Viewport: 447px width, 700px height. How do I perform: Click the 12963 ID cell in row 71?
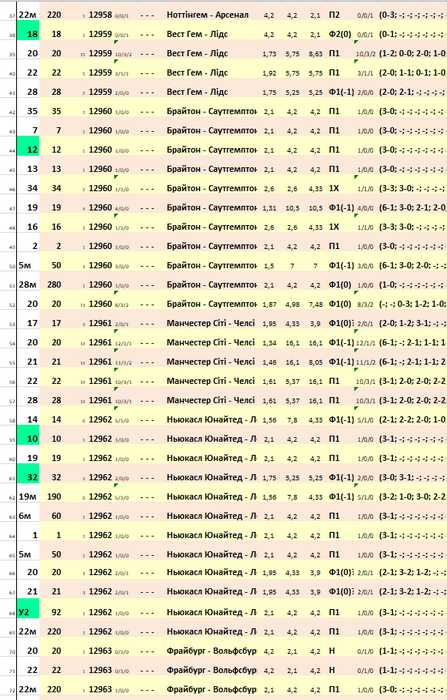tap(100, 670)
